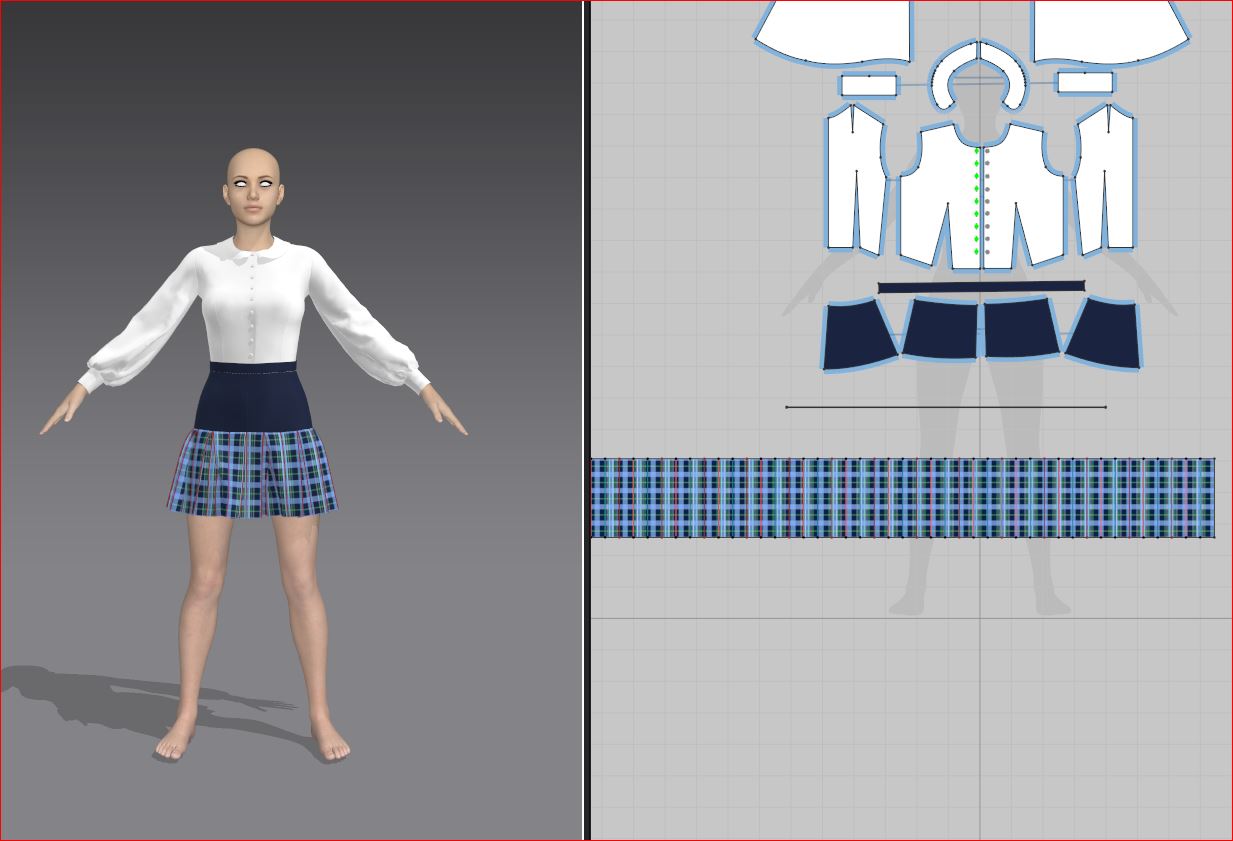Click the bottommost green button on the placket

pos(977,251)
